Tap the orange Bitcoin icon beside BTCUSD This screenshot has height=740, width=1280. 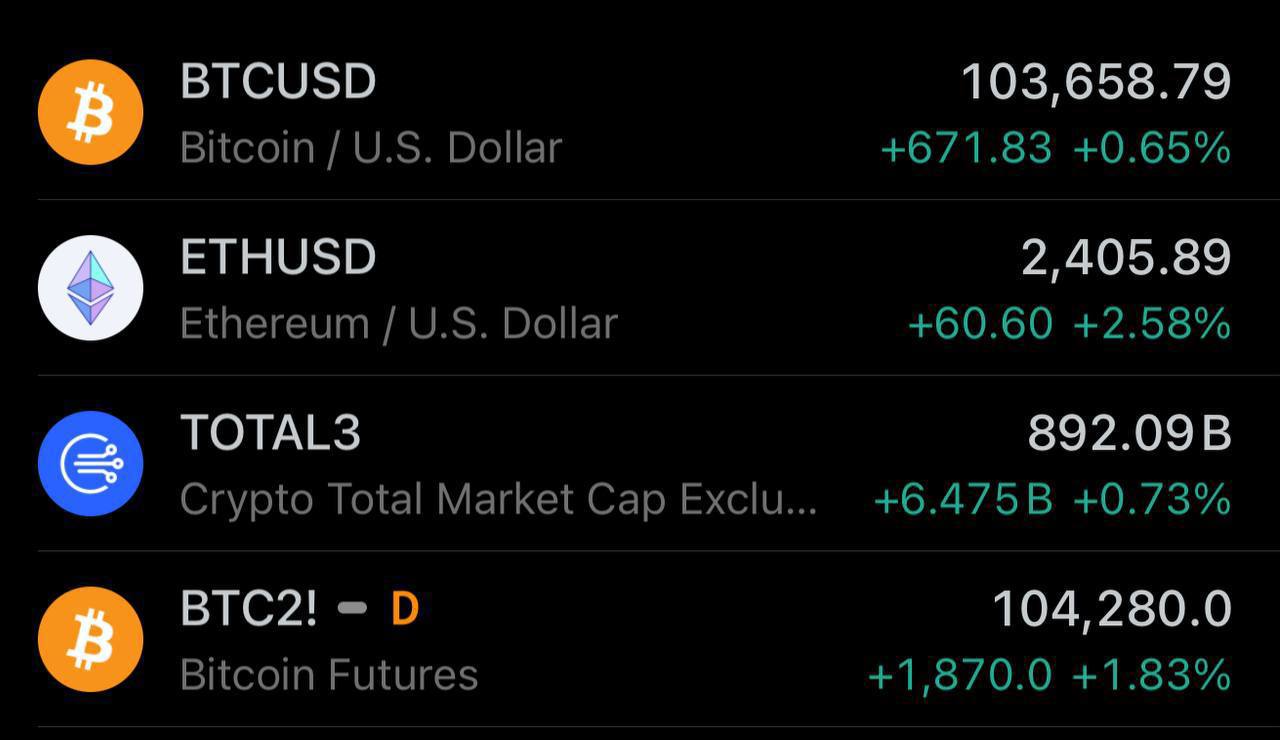(90, 112)
